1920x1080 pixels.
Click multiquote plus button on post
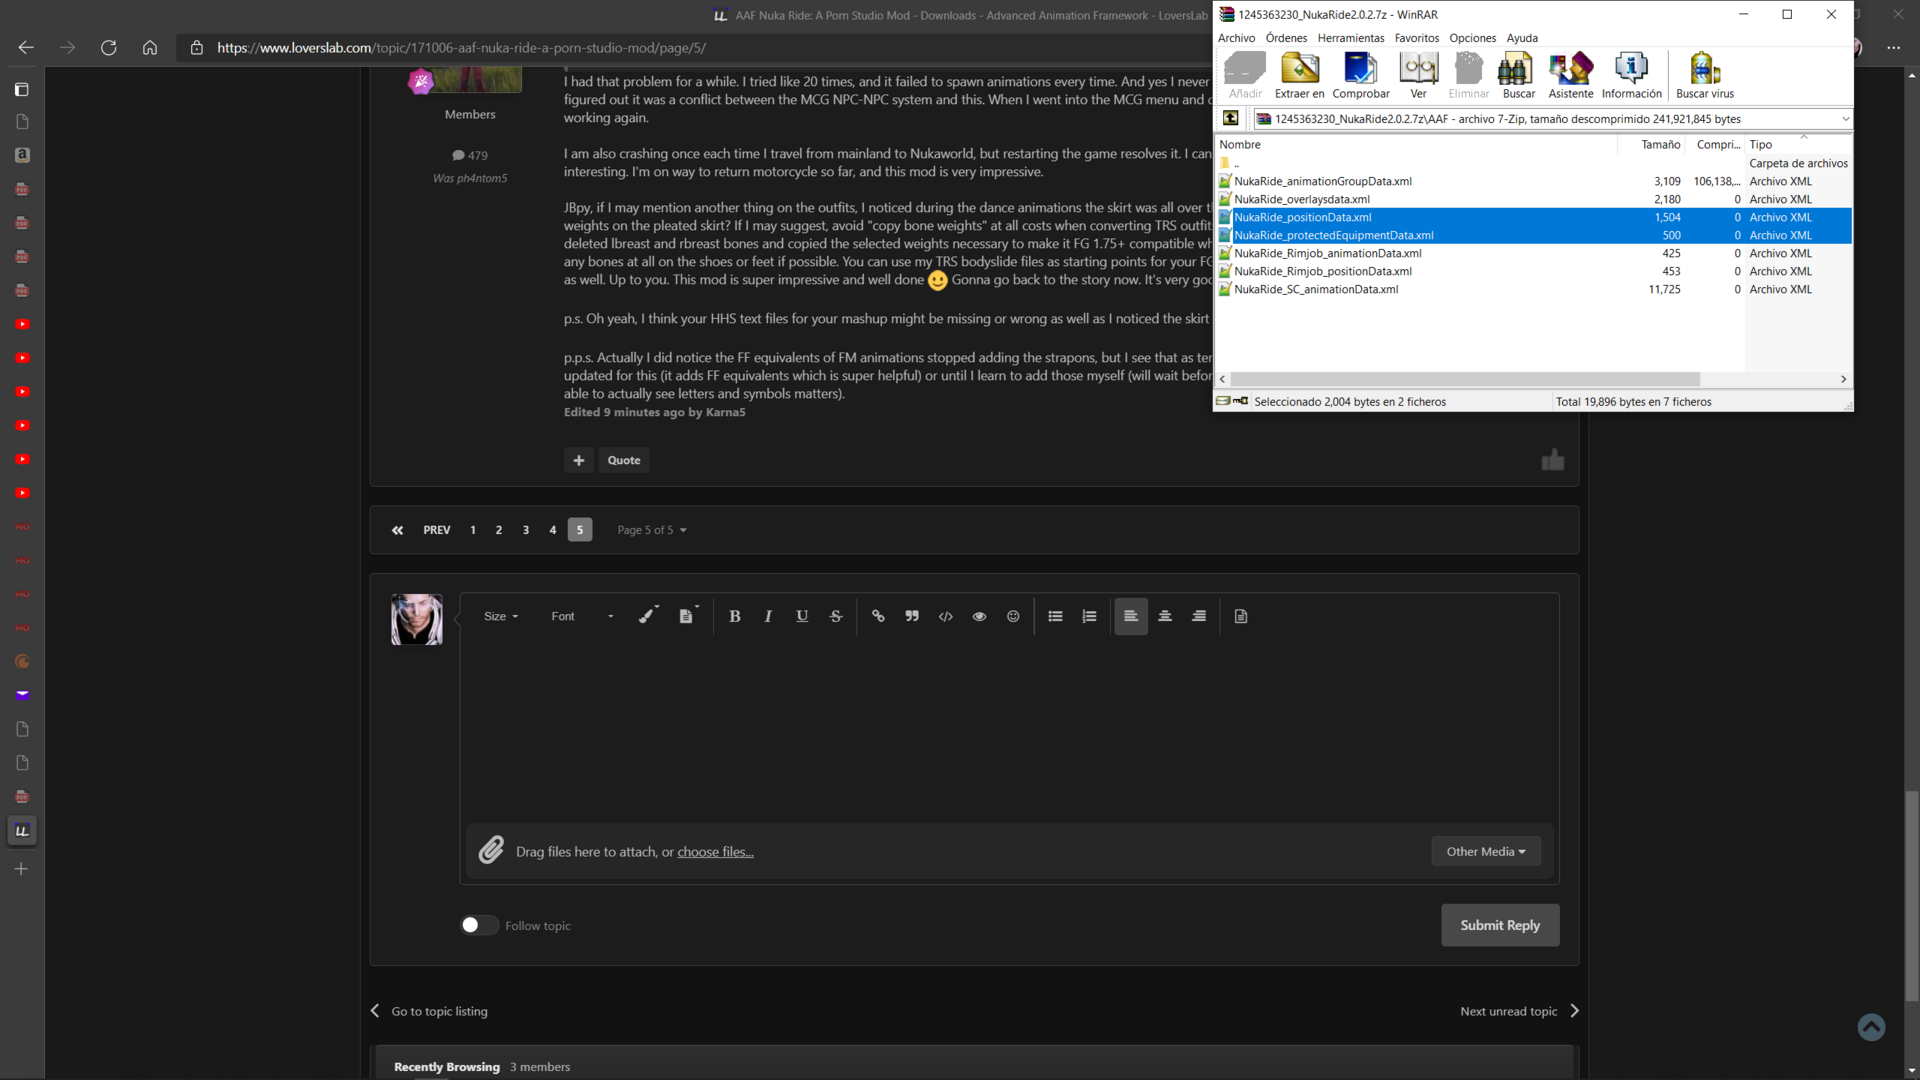coord(578,460)
